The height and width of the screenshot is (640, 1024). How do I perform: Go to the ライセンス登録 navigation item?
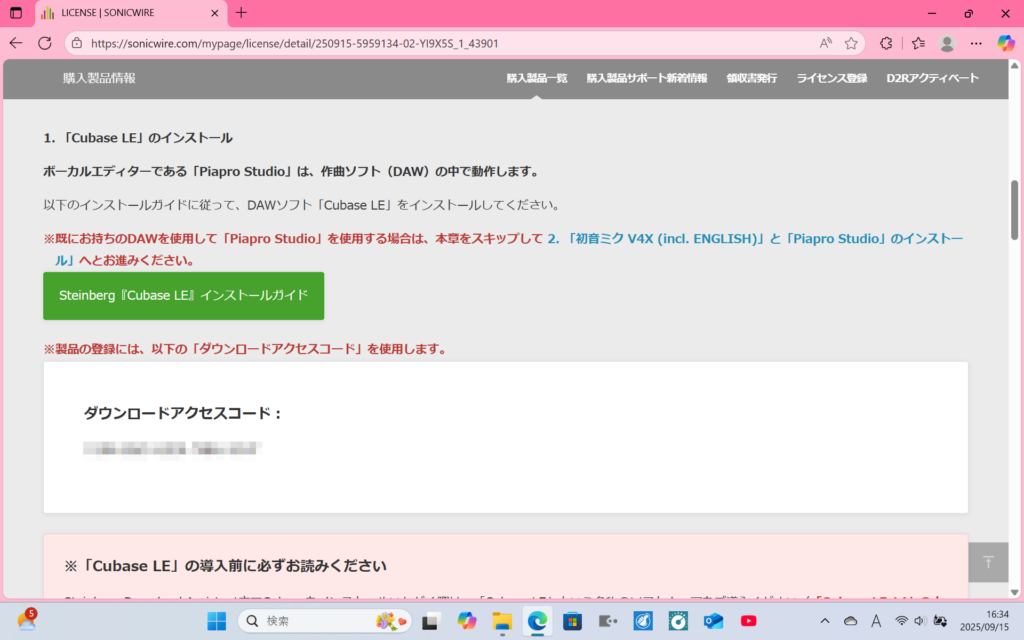[831, 78]
